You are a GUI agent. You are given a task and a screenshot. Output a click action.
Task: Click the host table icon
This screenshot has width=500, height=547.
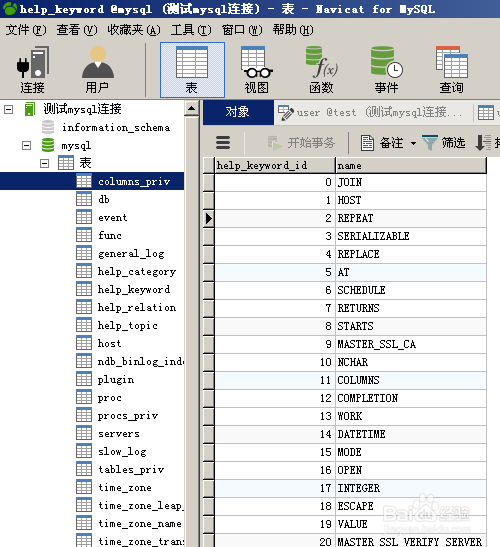click(84, 343)
